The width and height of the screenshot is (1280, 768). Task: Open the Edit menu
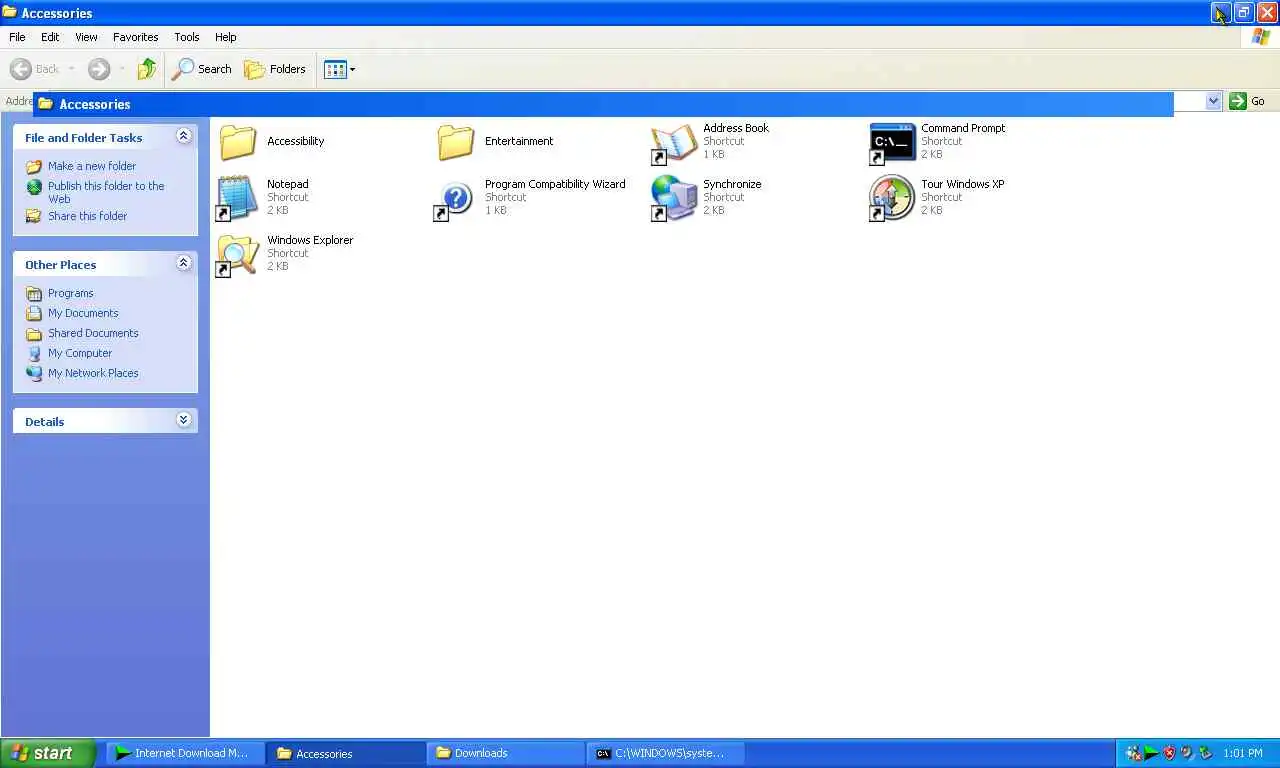coord(50,37)
